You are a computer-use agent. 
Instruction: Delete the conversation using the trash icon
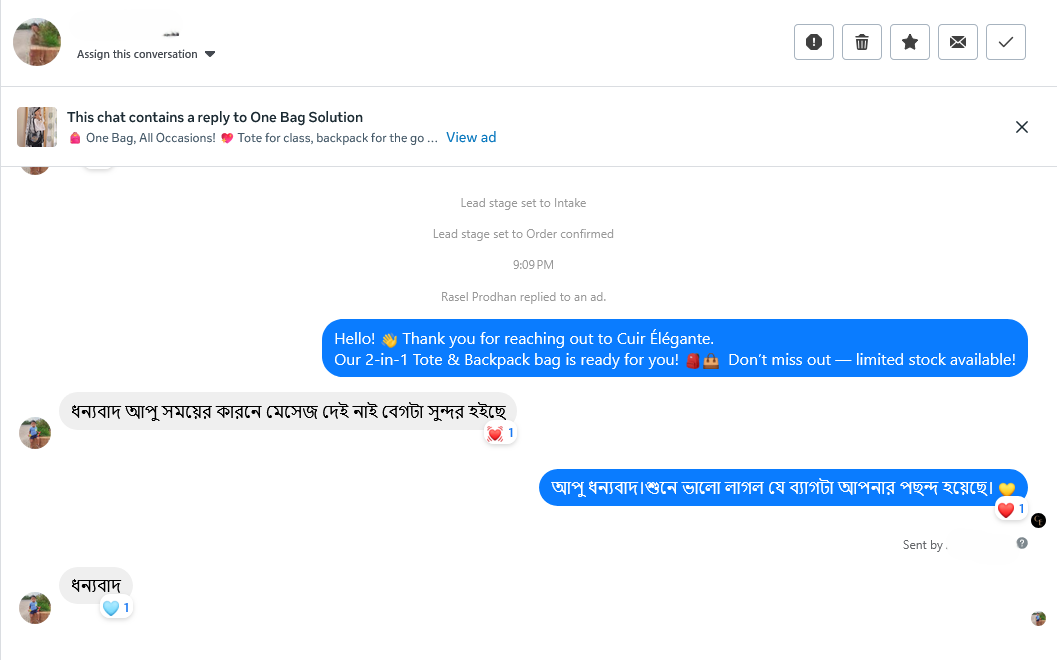tap(861, 42)
